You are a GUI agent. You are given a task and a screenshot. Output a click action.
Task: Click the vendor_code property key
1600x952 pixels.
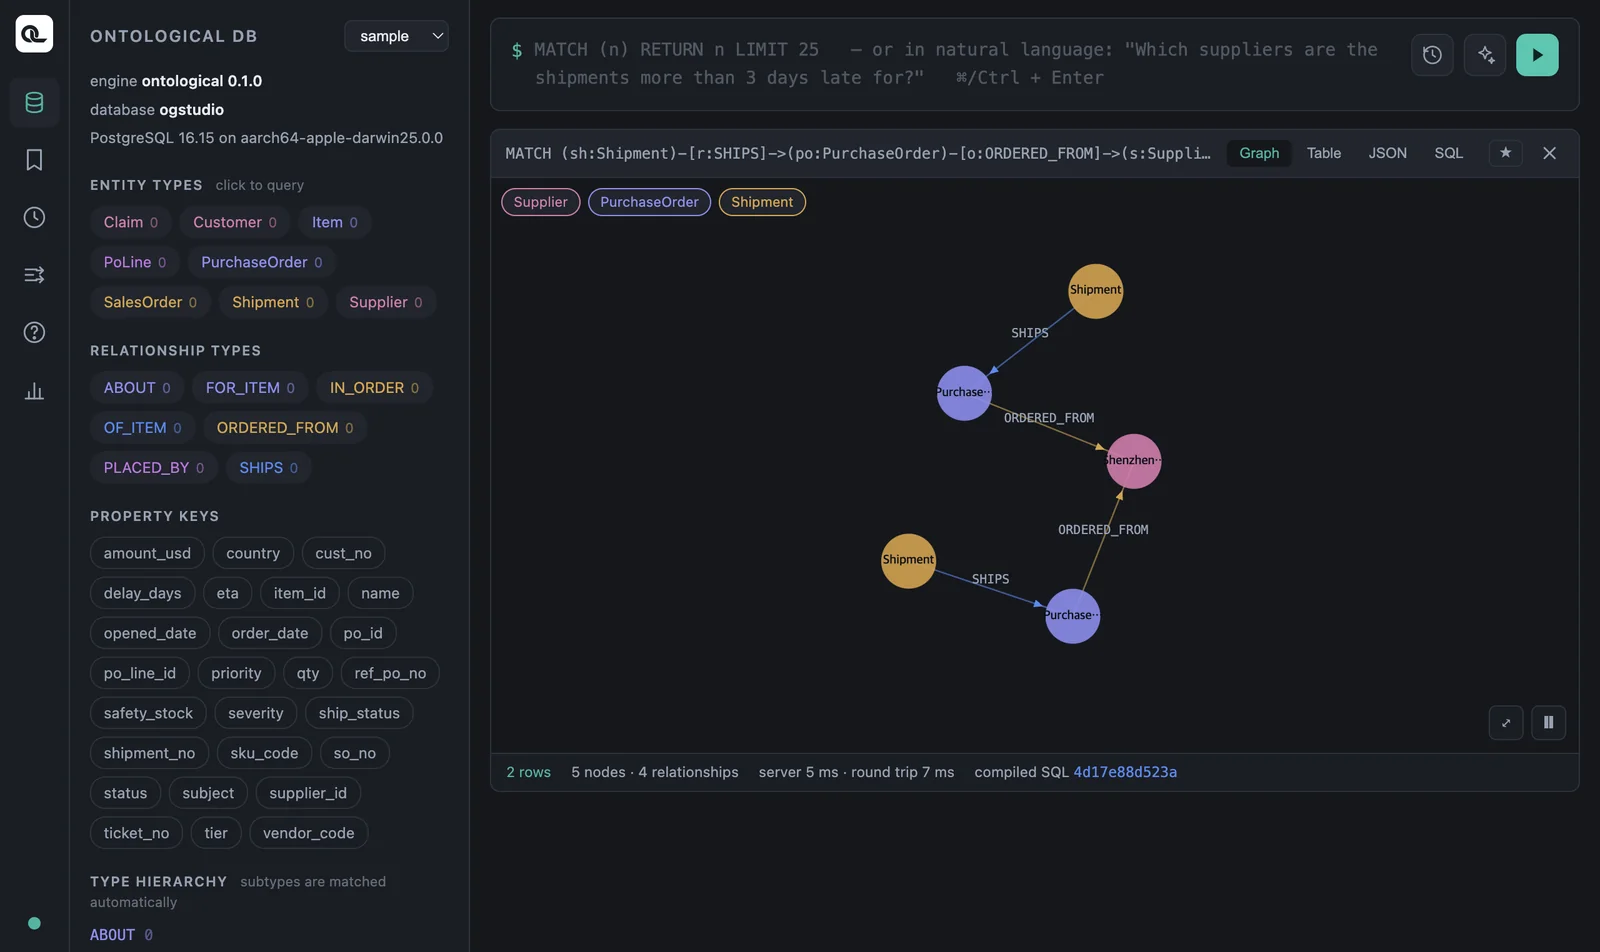click(308, 833)
